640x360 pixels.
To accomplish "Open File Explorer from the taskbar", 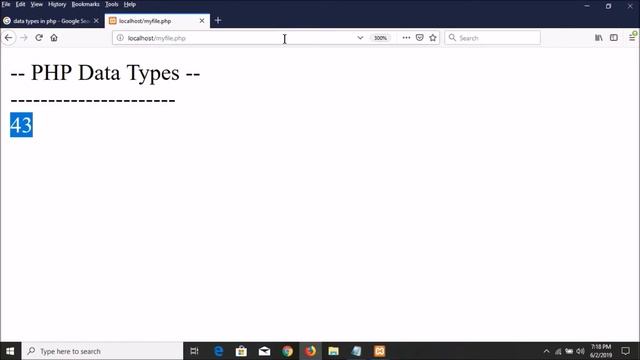I will point(333,351).
